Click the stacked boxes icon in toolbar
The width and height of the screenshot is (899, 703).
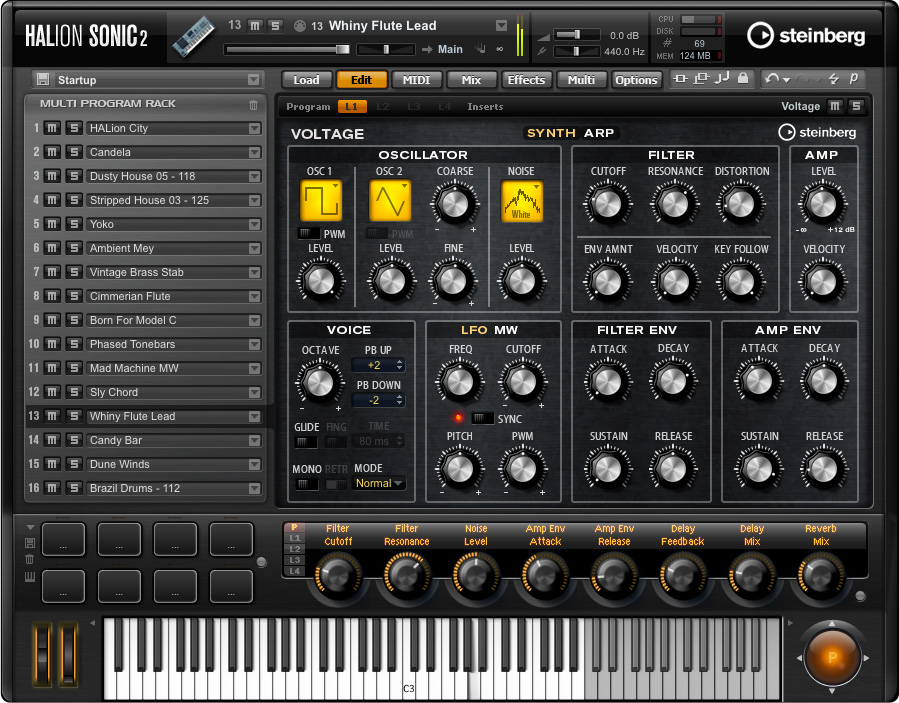pyautogui.click(x=701, y=79)
